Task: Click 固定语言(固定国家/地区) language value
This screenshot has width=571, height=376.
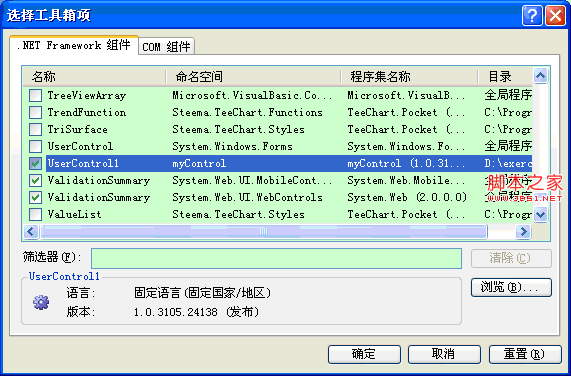Action: (x=202, y=293)
